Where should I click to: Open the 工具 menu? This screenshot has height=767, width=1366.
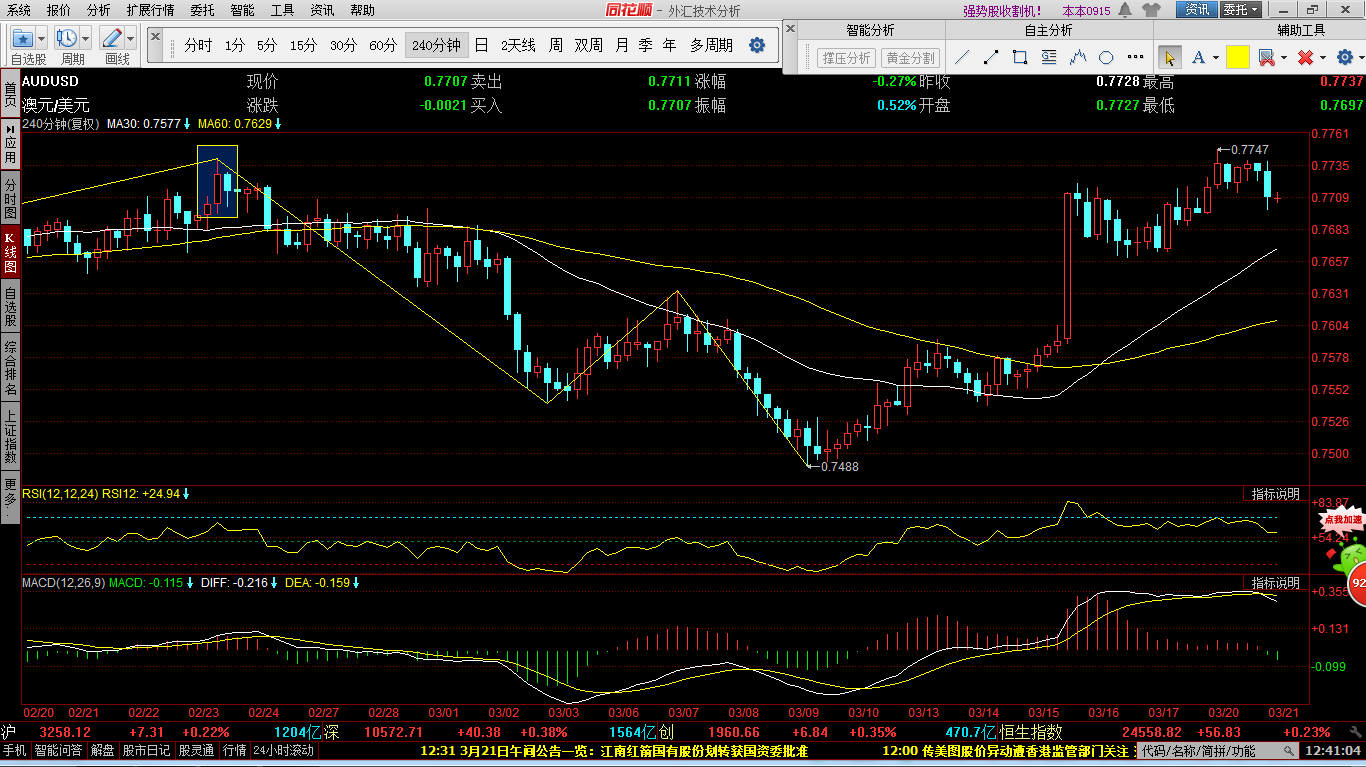pos(283,10)
